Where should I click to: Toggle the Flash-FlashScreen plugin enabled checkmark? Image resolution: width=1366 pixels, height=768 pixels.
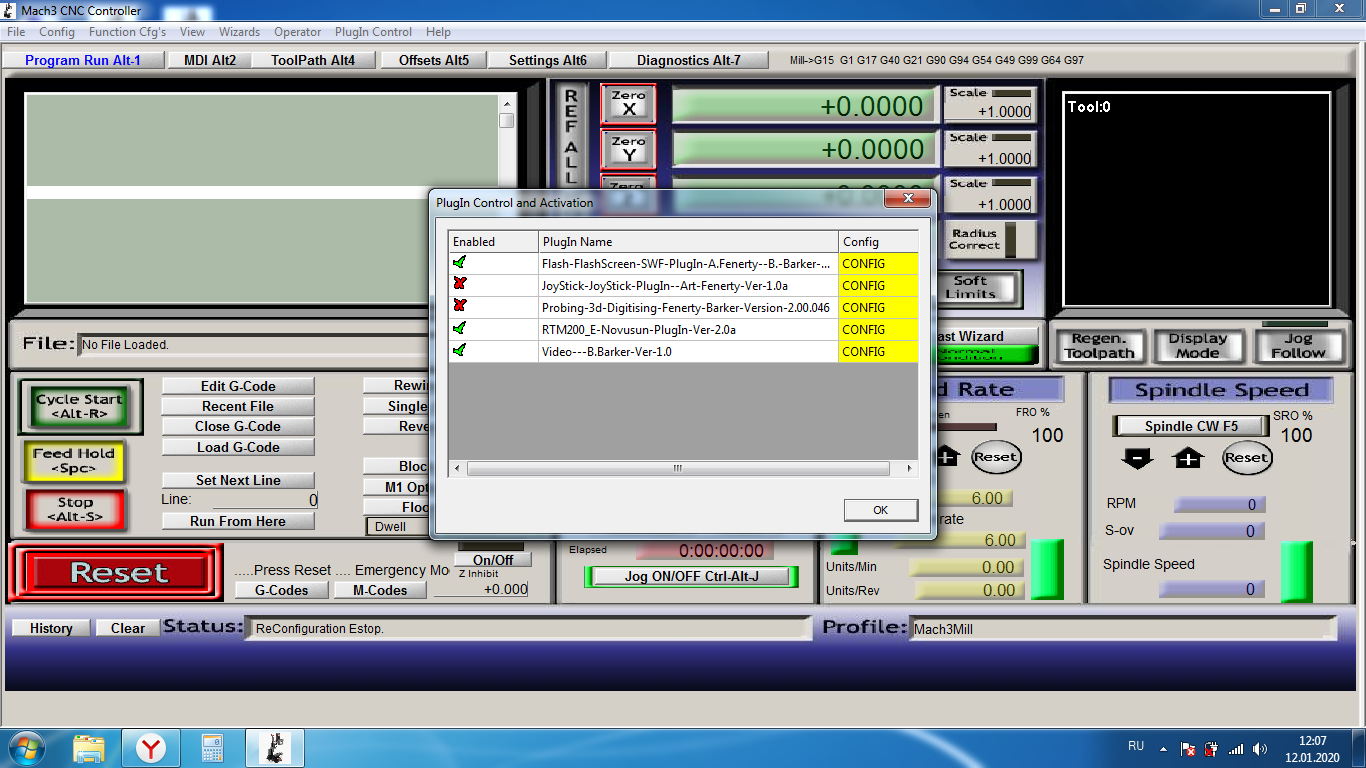click(x=460, y=263)
